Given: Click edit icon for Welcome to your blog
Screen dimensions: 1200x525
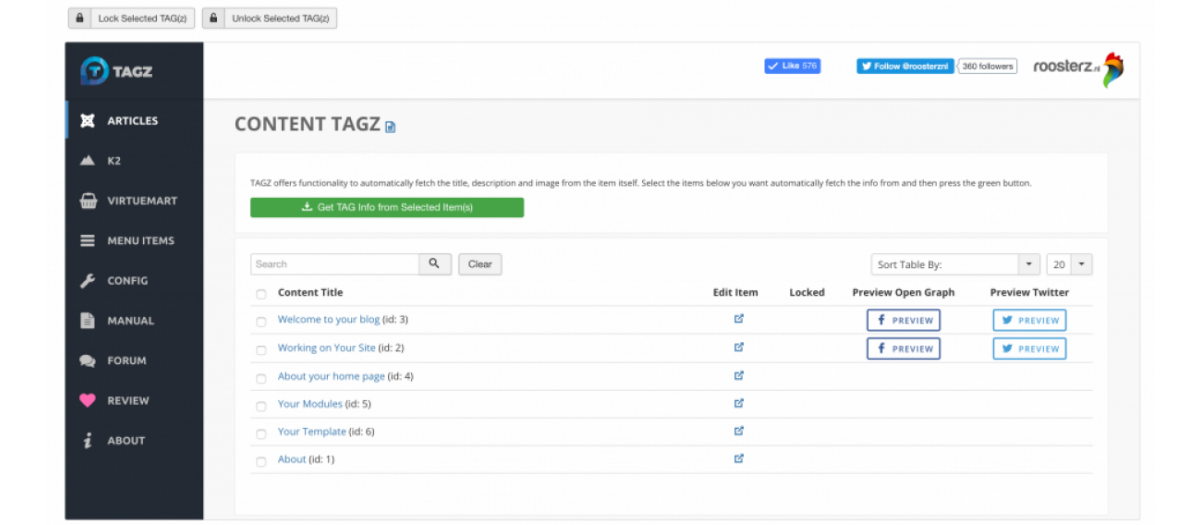Looking at the screenshot, I should tap(739, 319).
